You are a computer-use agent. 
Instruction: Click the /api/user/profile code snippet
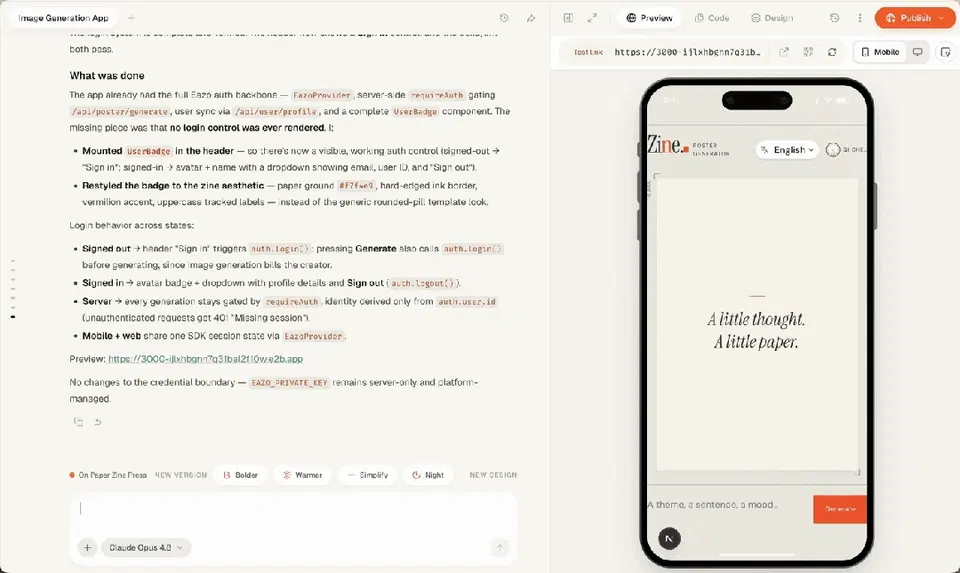276,112
